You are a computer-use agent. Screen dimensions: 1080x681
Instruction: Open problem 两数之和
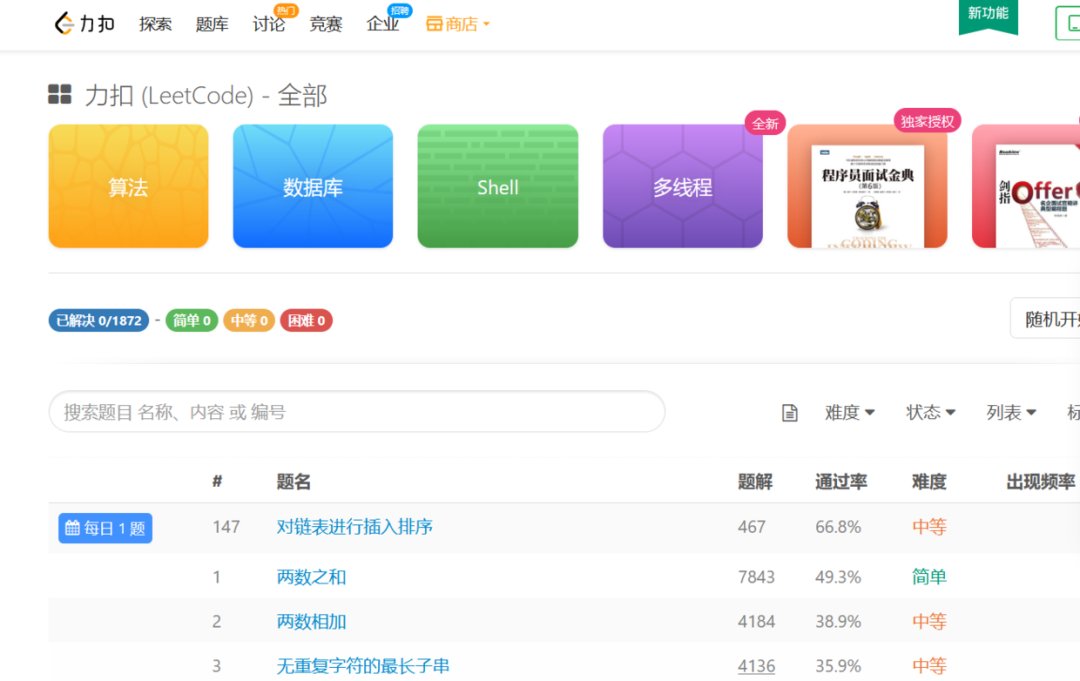(311, 577)
